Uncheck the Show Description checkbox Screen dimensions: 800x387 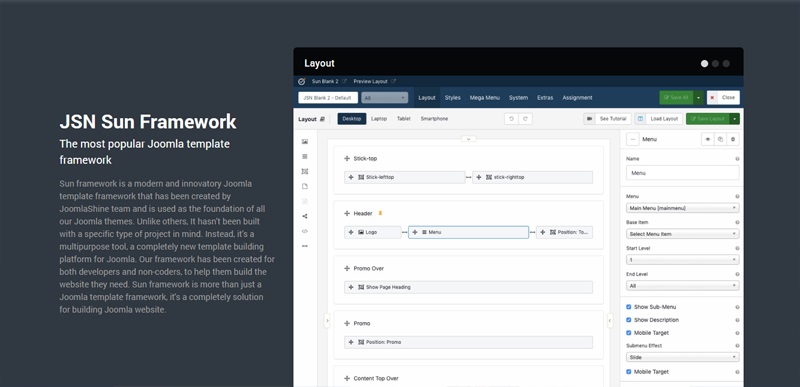(629, 320)
